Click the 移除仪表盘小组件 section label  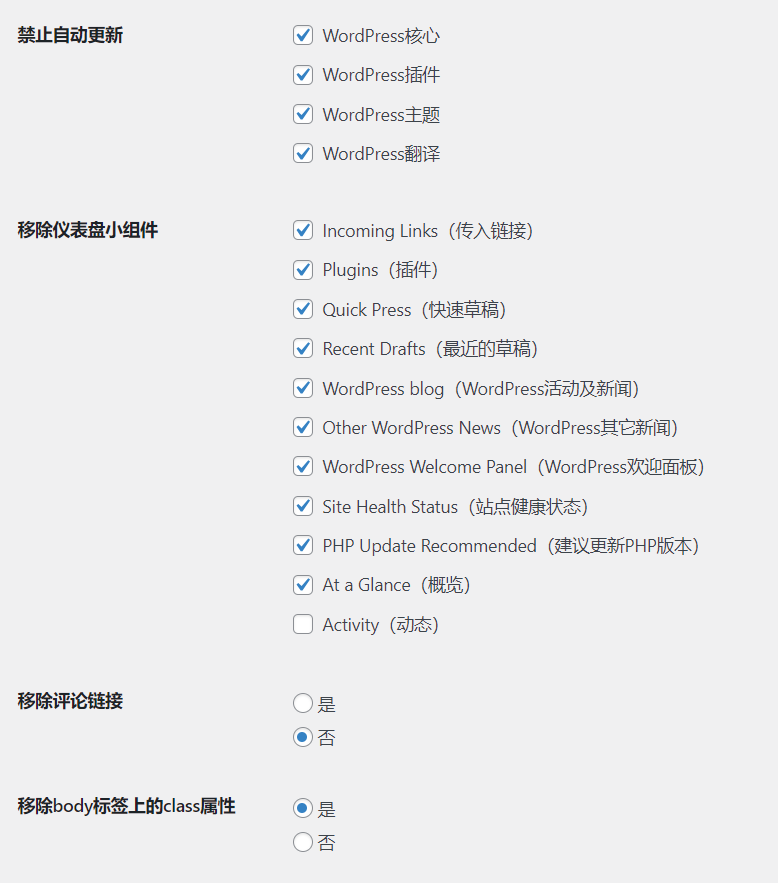point(88,230)
